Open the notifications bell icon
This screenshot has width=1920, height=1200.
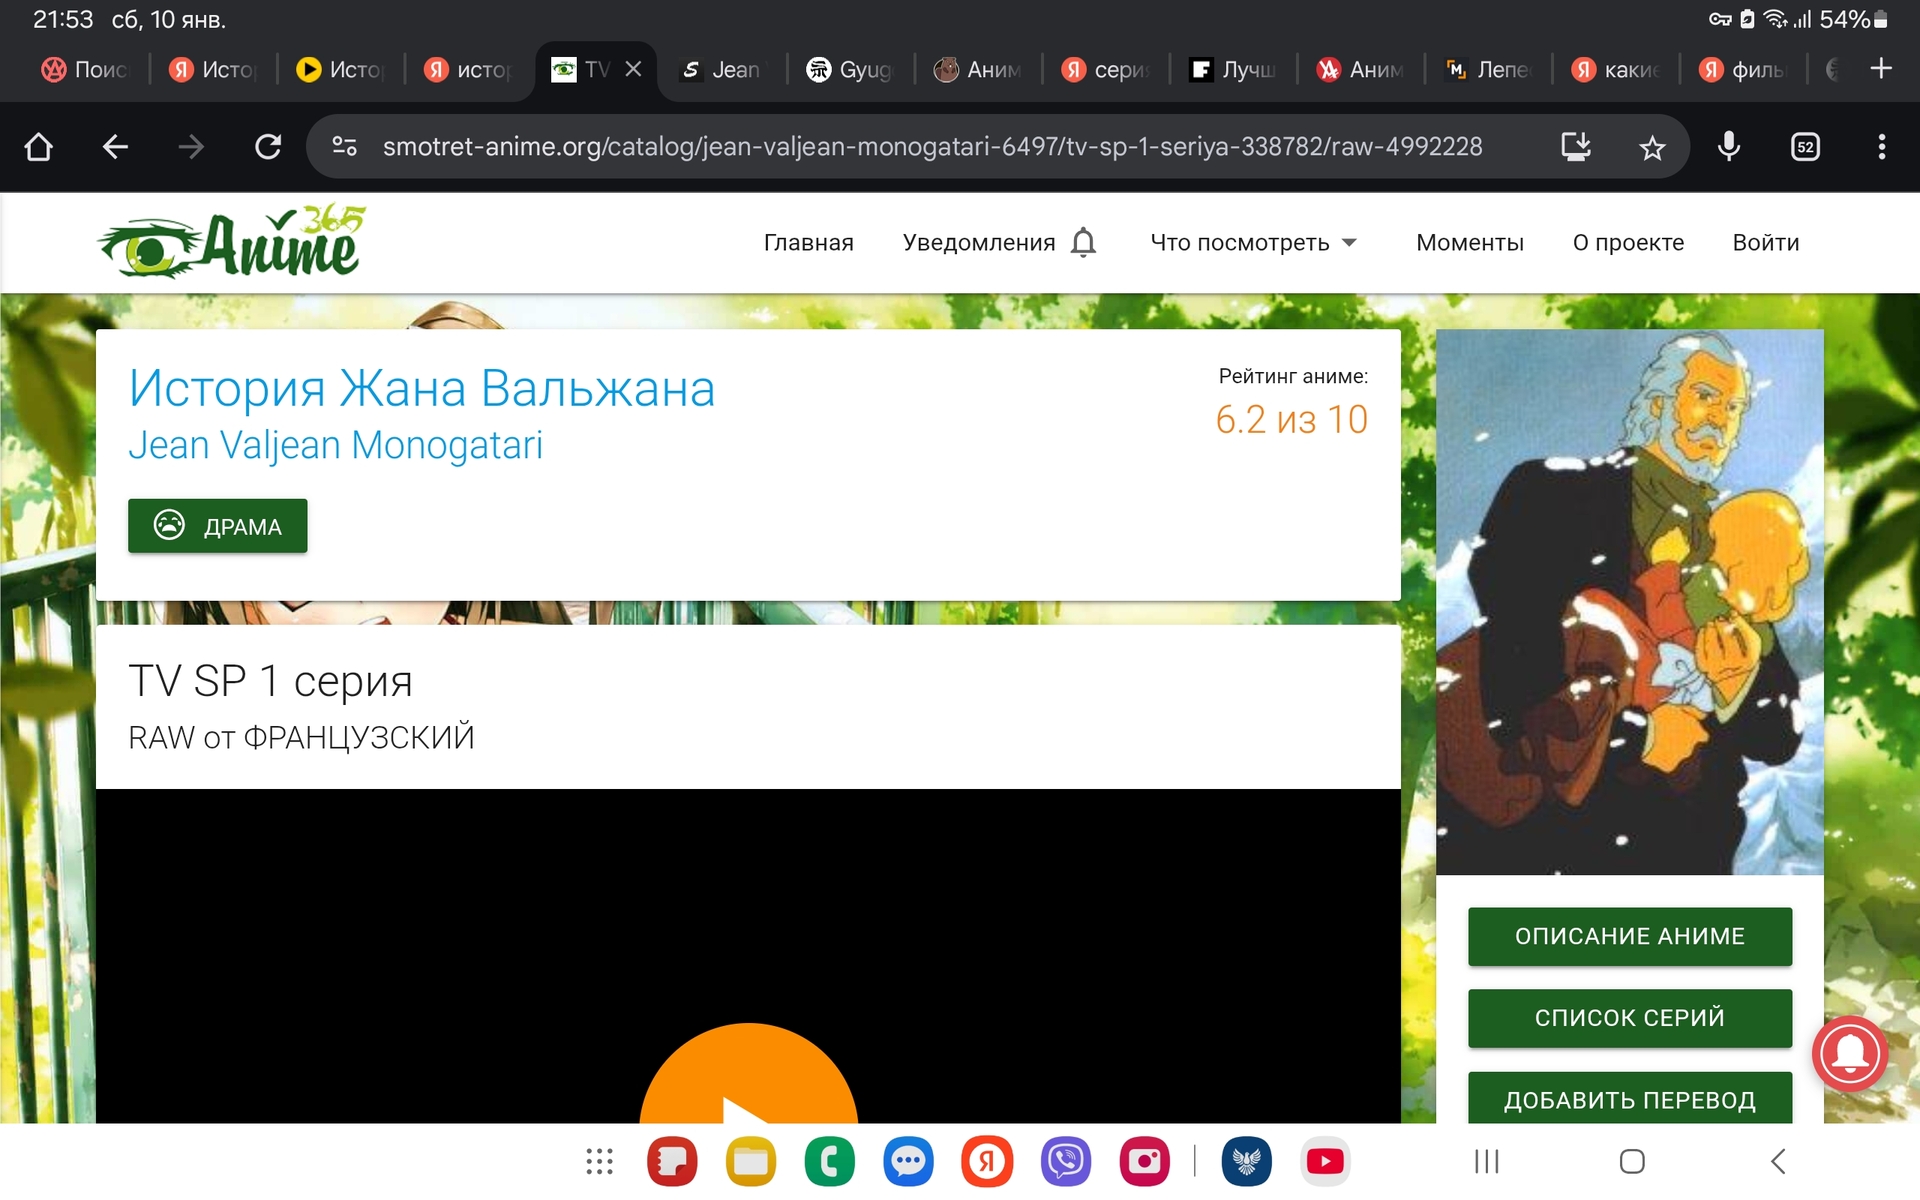(1083, 243)
